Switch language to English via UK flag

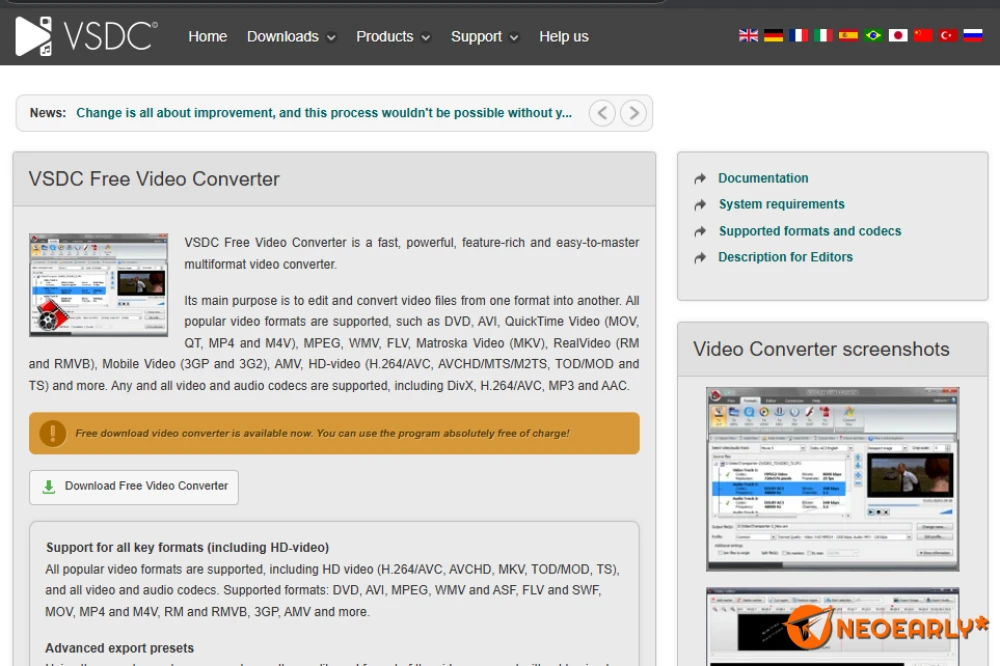pos(748,36)
